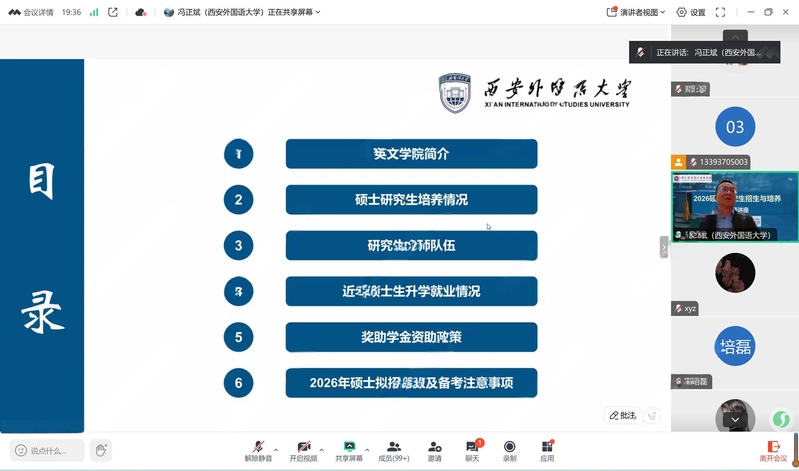
Task: Open the speaker view layout dropdown
Action: 636,12
